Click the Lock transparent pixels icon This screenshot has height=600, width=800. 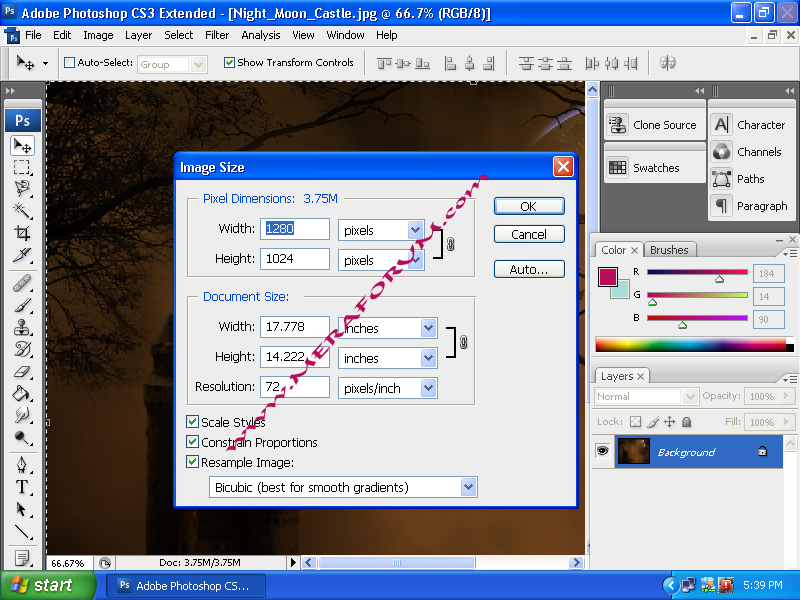click(635, 422)
